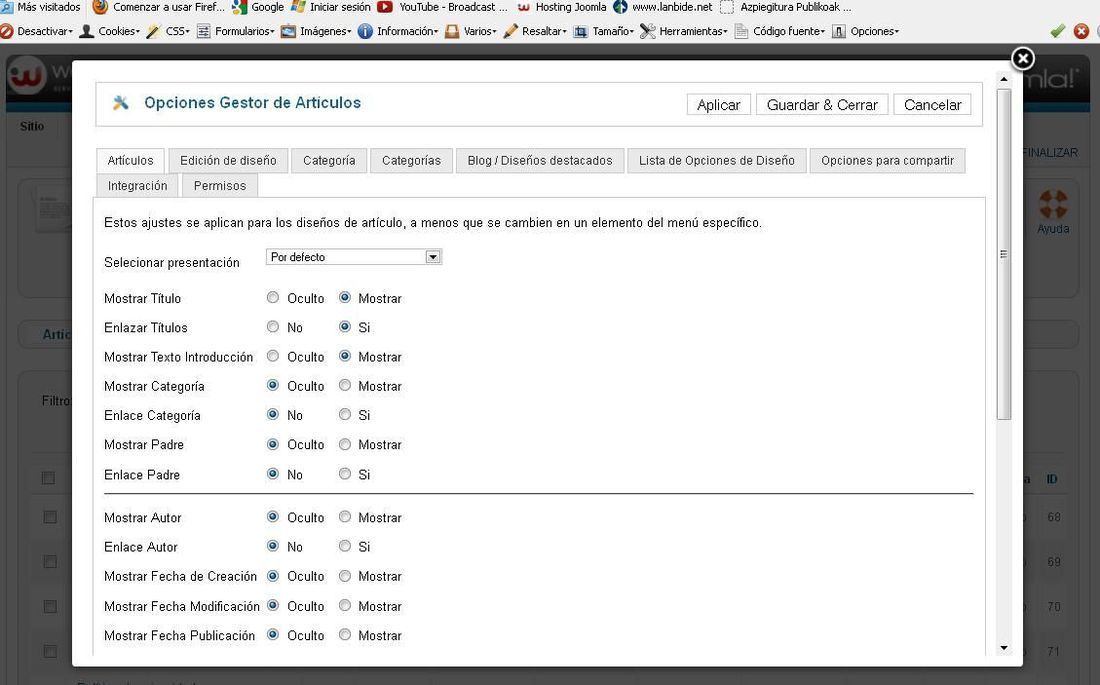This screenshot has height=685, width=1100.
Task: Open the Selecionar presentación dropdown
Action: click(x=354, y=257)
